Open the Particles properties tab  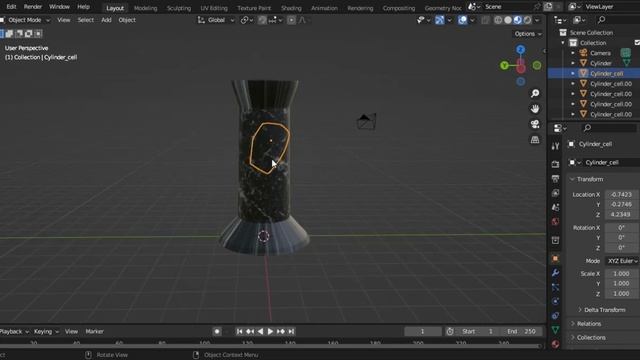pos(555,287)
